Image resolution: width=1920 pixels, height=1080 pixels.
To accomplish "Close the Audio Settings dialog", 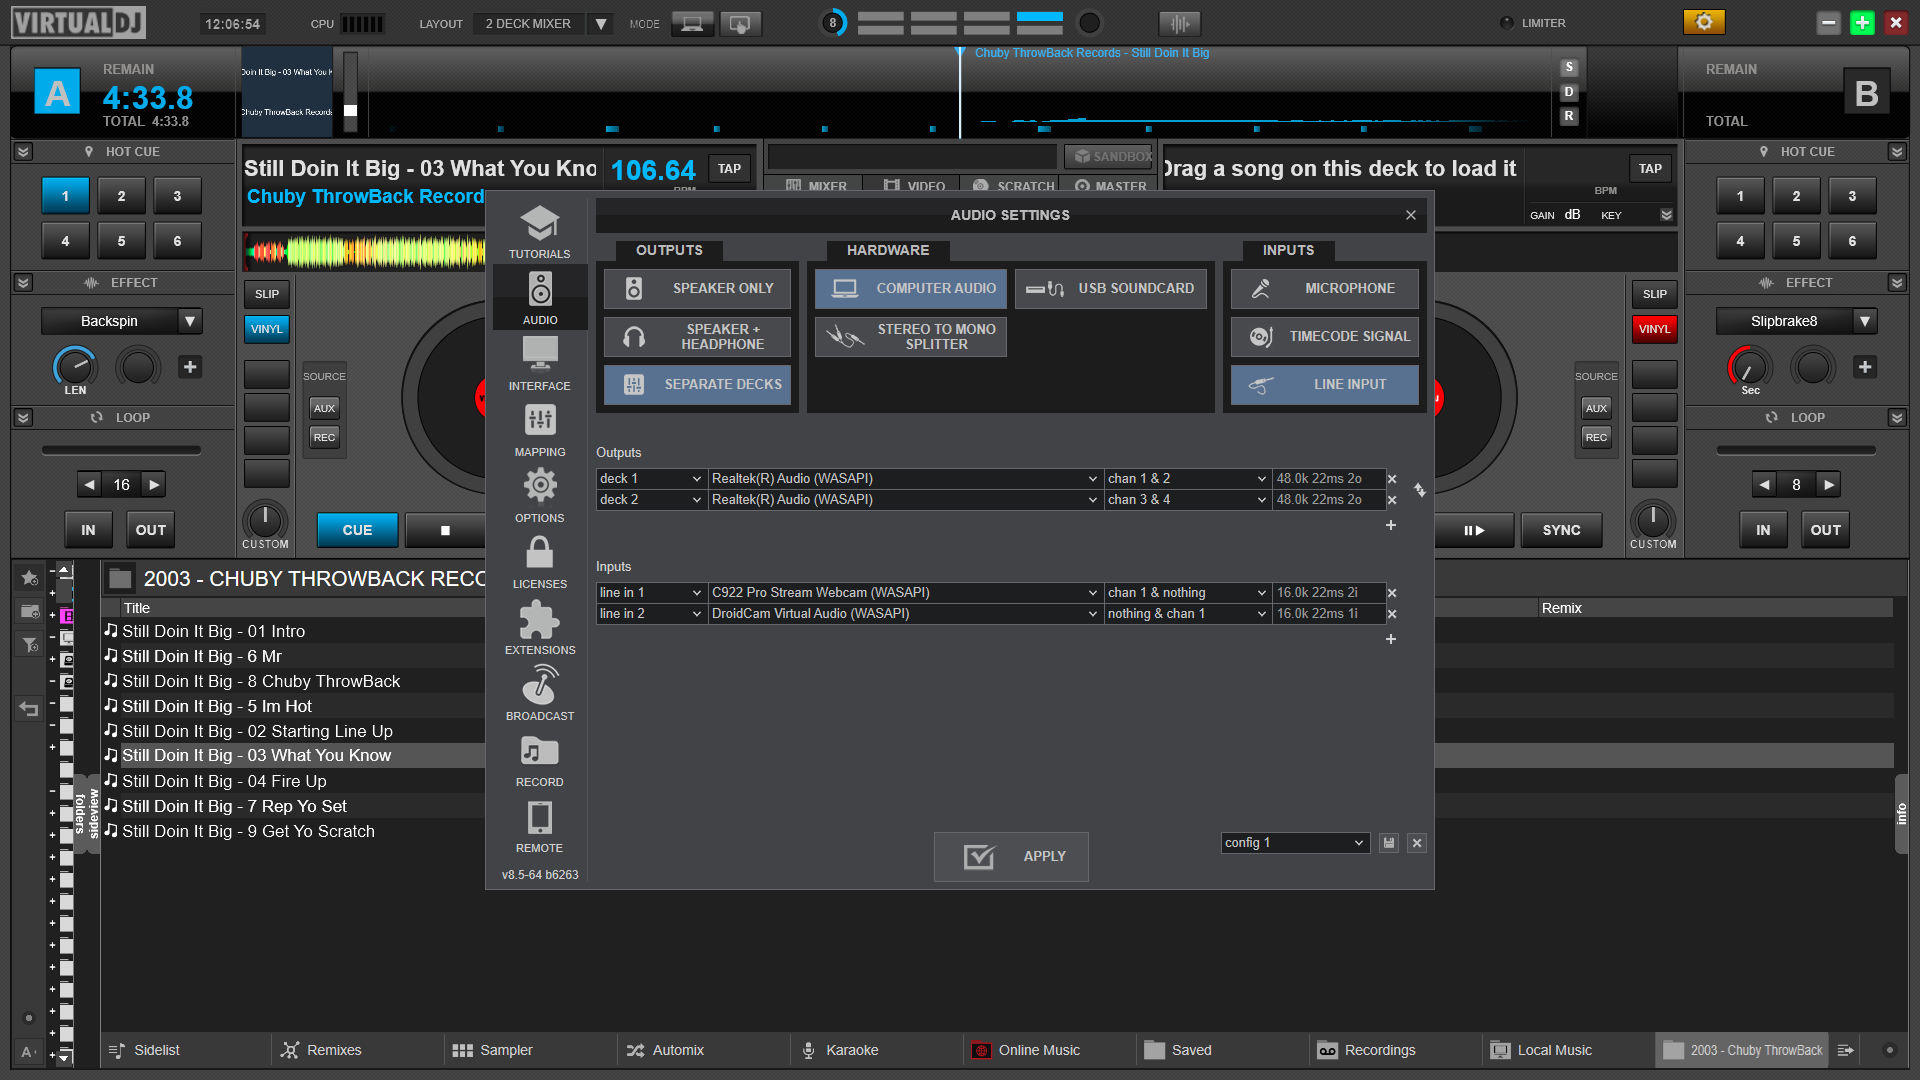I will click(1411, 215).
